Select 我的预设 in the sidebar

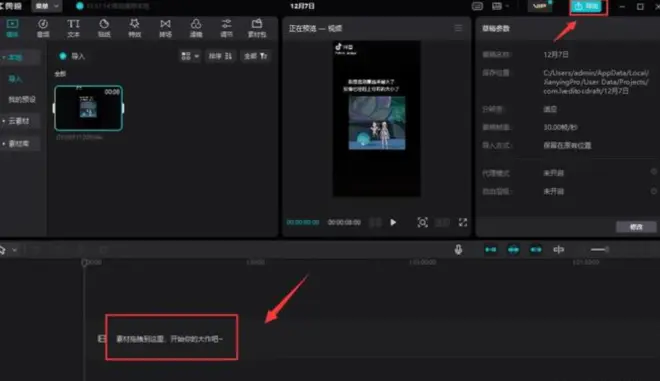tap(22, 99)
